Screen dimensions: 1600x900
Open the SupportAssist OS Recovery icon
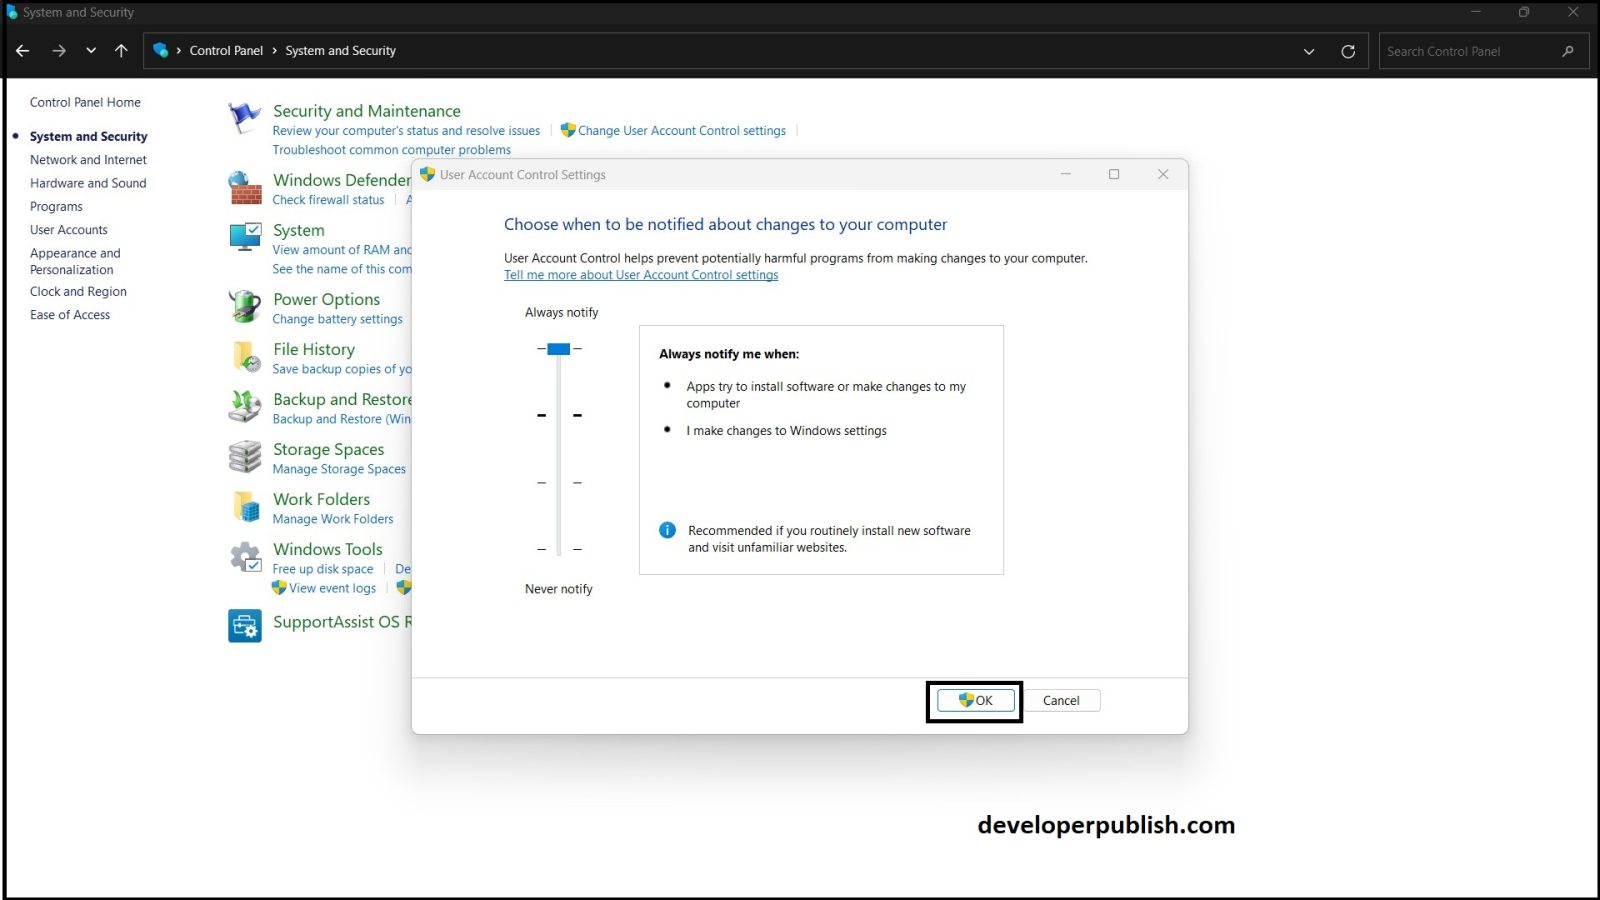click(245, 626)
